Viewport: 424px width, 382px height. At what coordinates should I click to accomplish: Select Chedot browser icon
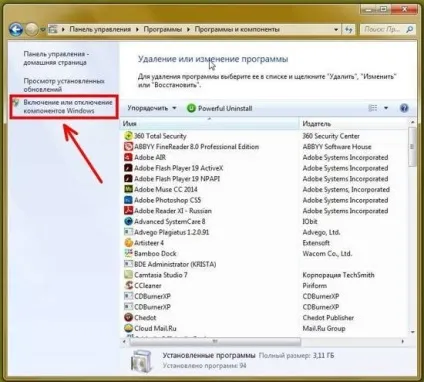pyautogui.click(x=128, y=317)
